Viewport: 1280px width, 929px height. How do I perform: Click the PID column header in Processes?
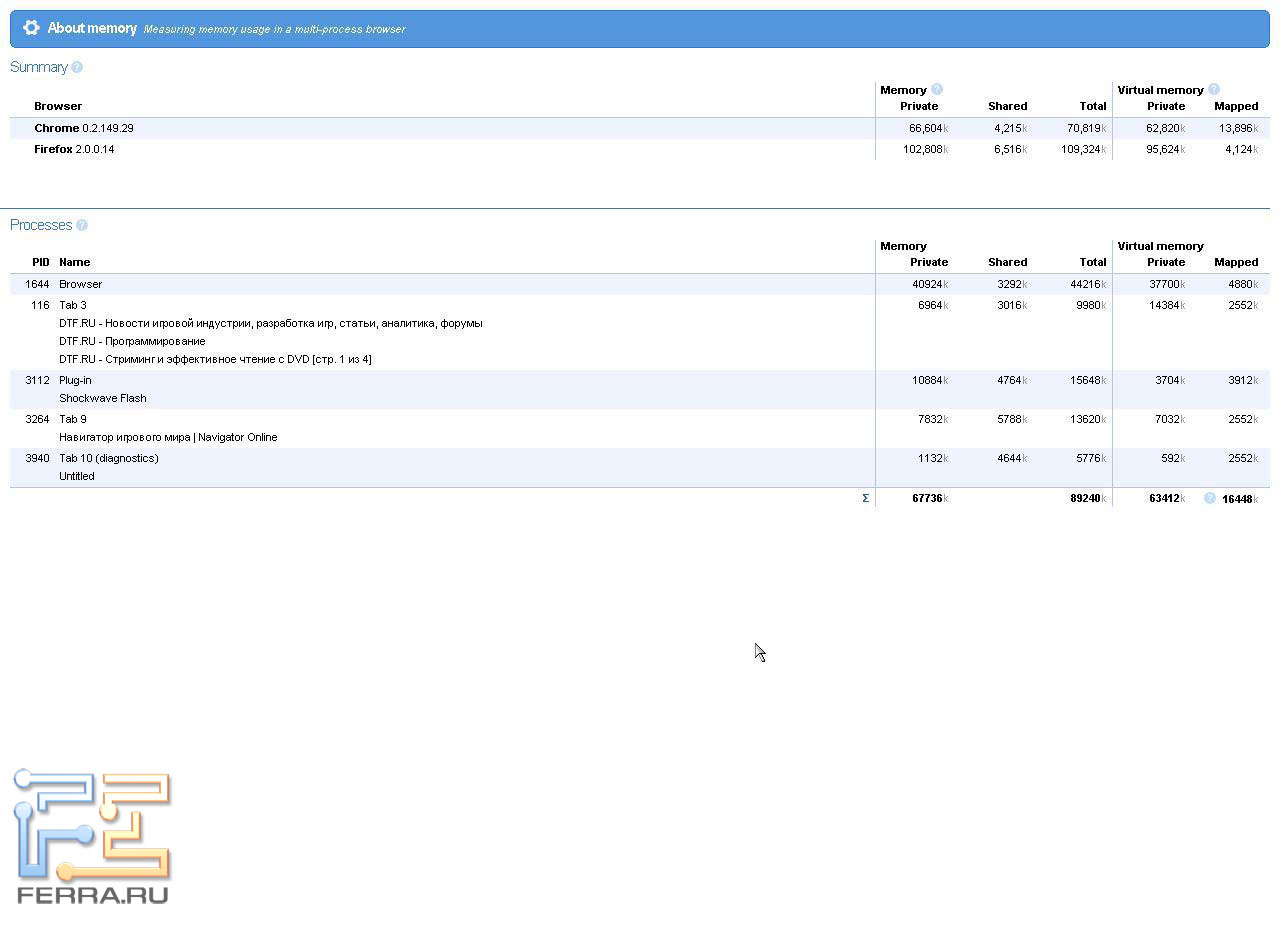[x=40, y=262]
